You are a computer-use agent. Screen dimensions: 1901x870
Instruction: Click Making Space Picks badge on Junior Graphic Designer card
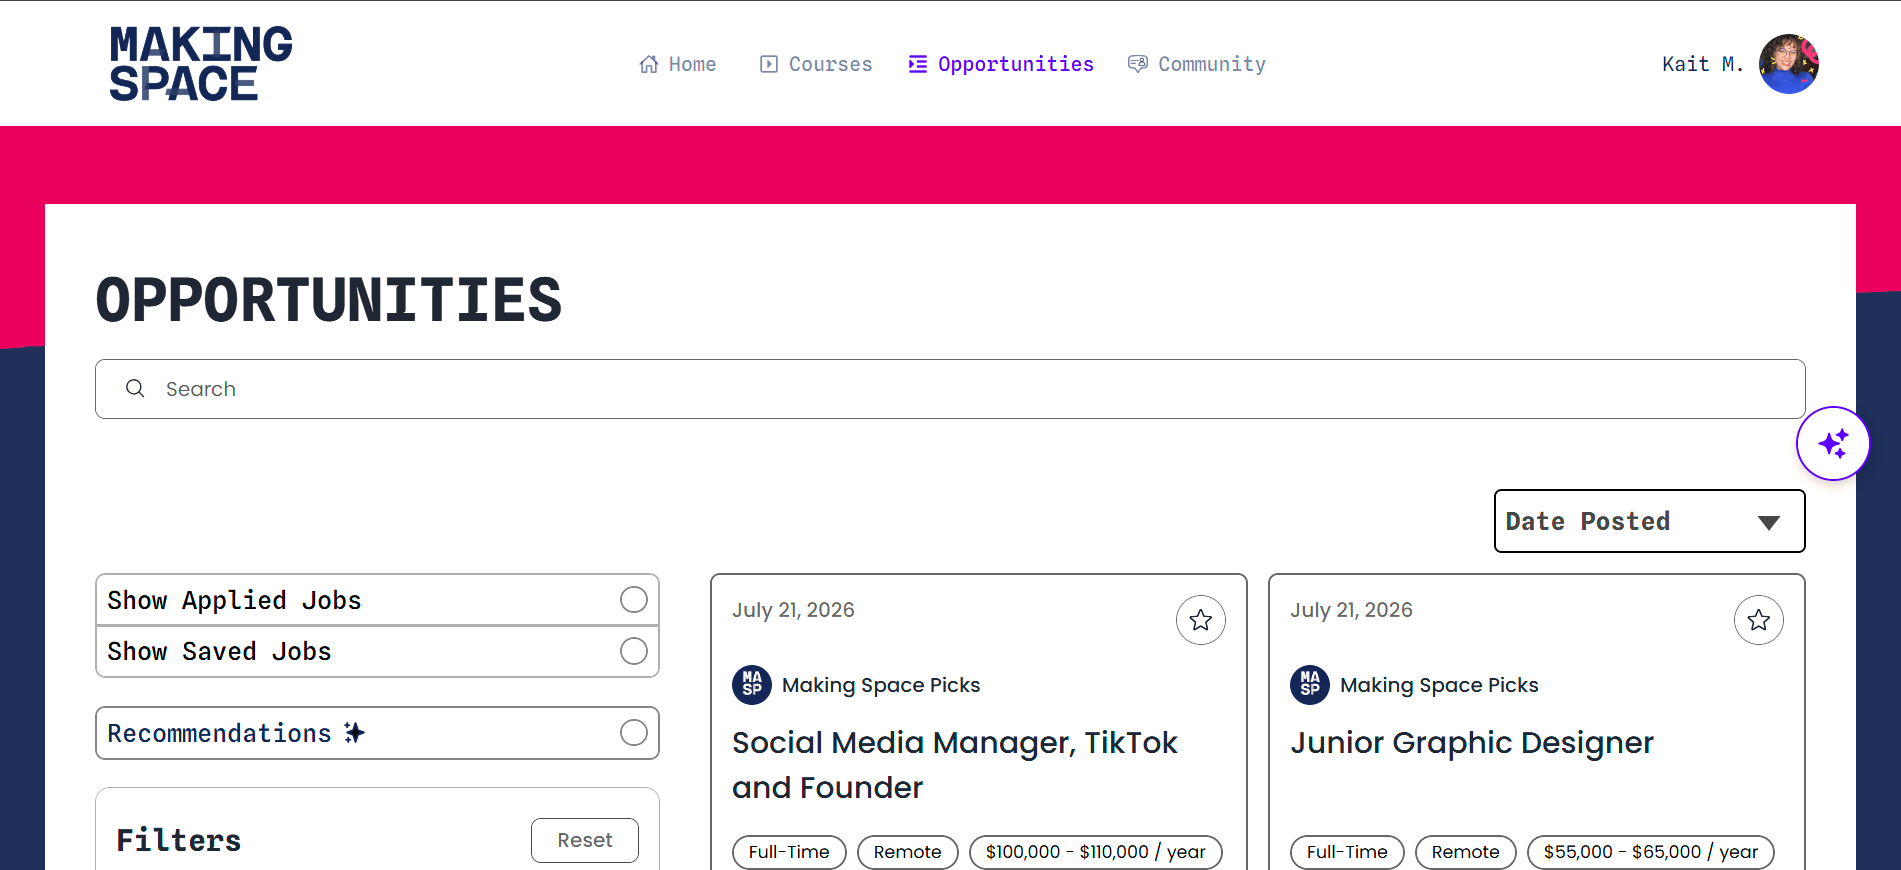(x=1310, y=685)
